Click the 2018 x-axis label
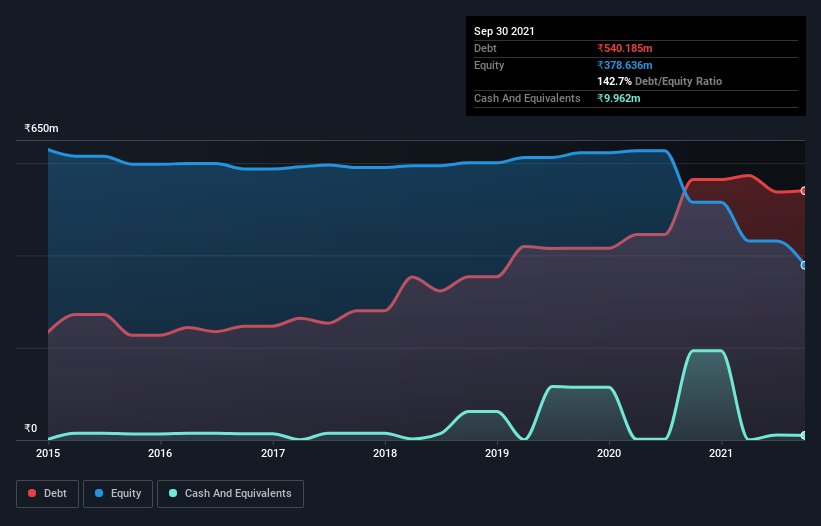This screenshot has width=821, height=526. pos(385,453)
